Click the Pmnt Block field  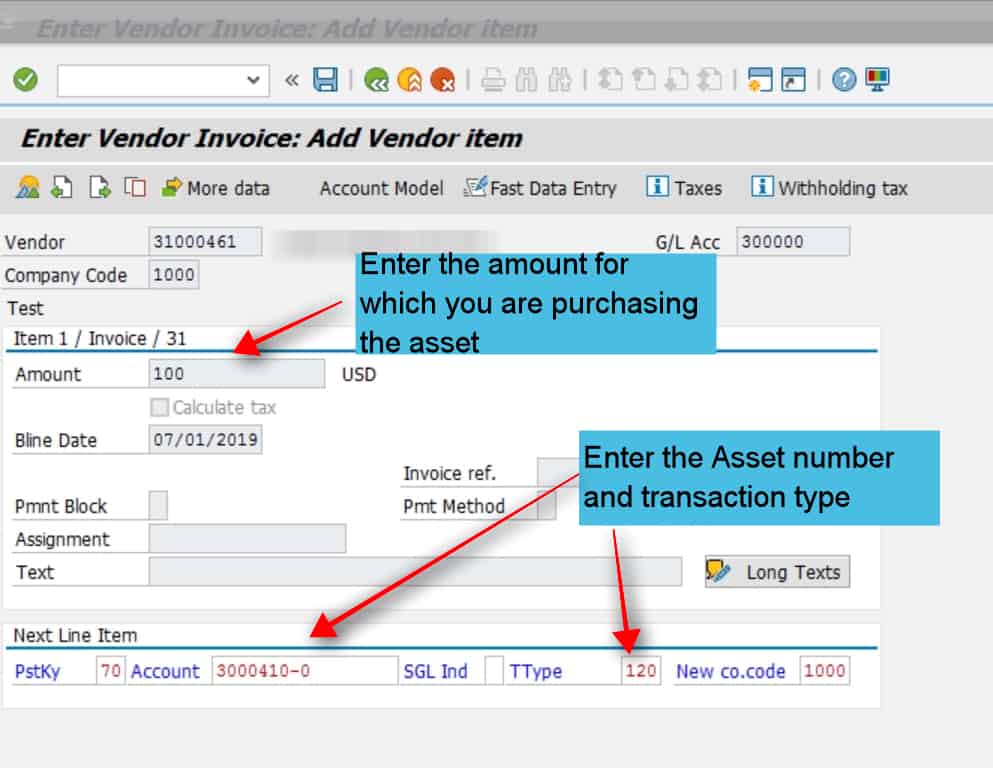tap(158, 505)
